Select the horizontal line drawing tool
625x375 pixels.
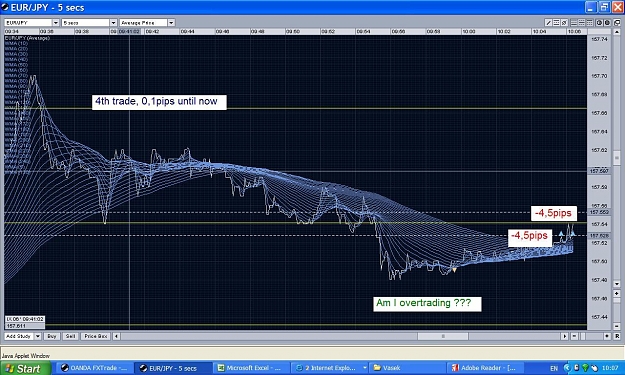pyautogui.click(x=556, y=23)
